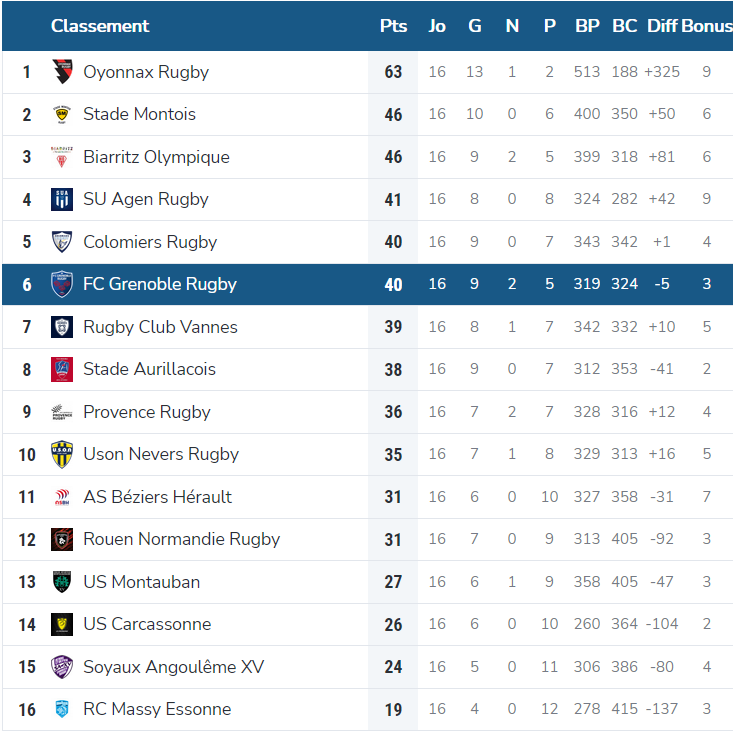733x731 pixels.
Task: Click the FC Grenoble Rugby crest
Action: click(62, 284)
